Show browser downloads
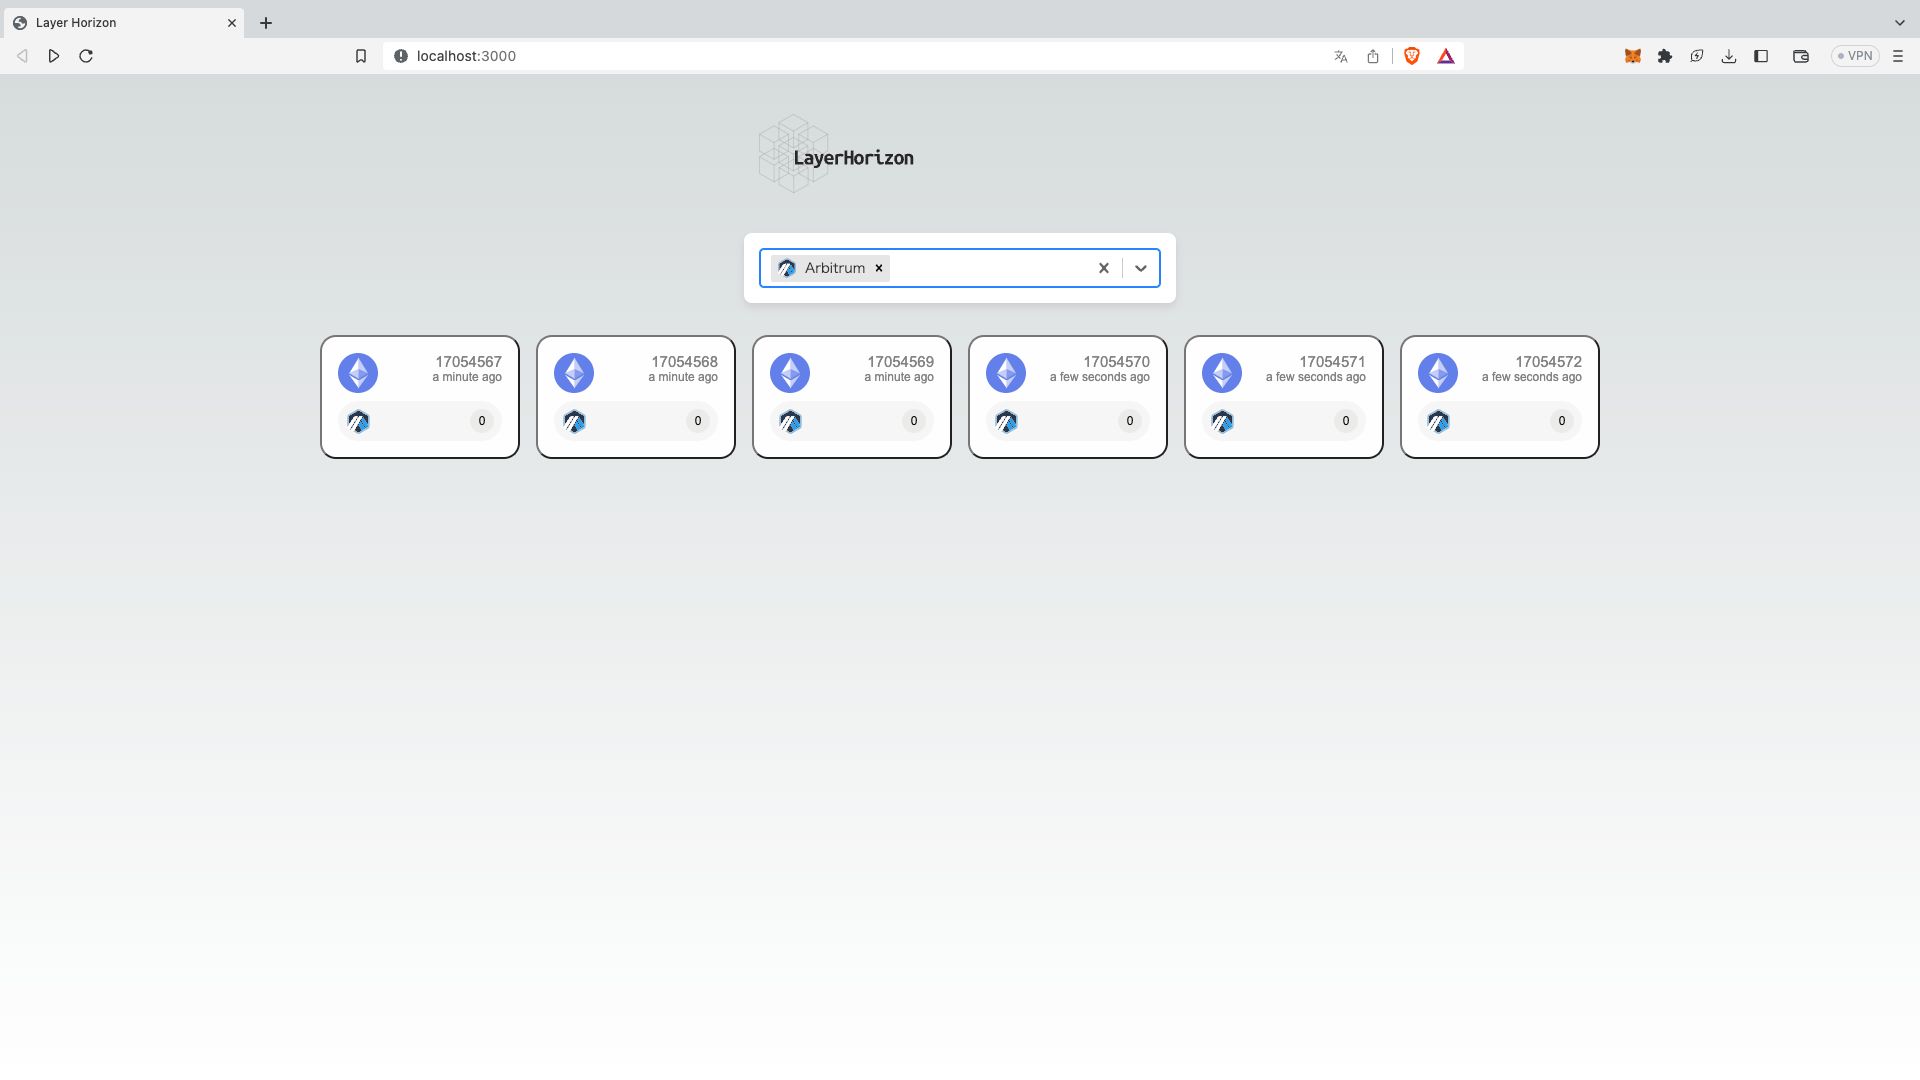This screenshot has height=1080, width=1920. point(1729,56)
